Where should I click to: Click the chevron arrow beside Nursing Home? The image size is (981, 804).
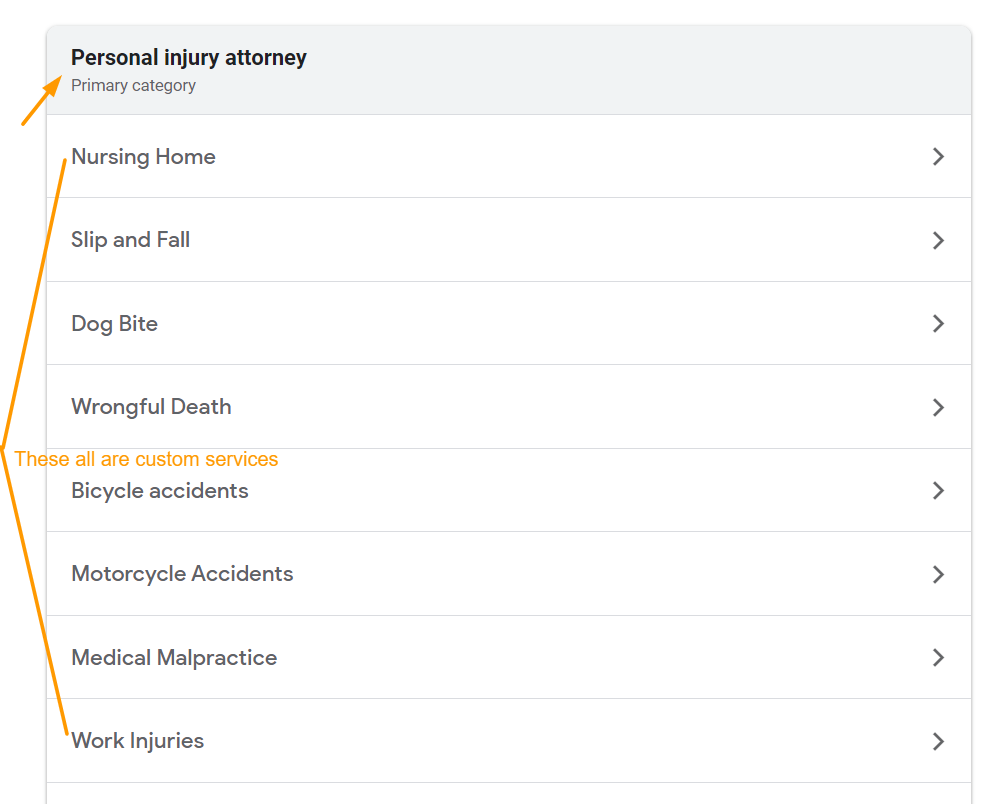938,157
